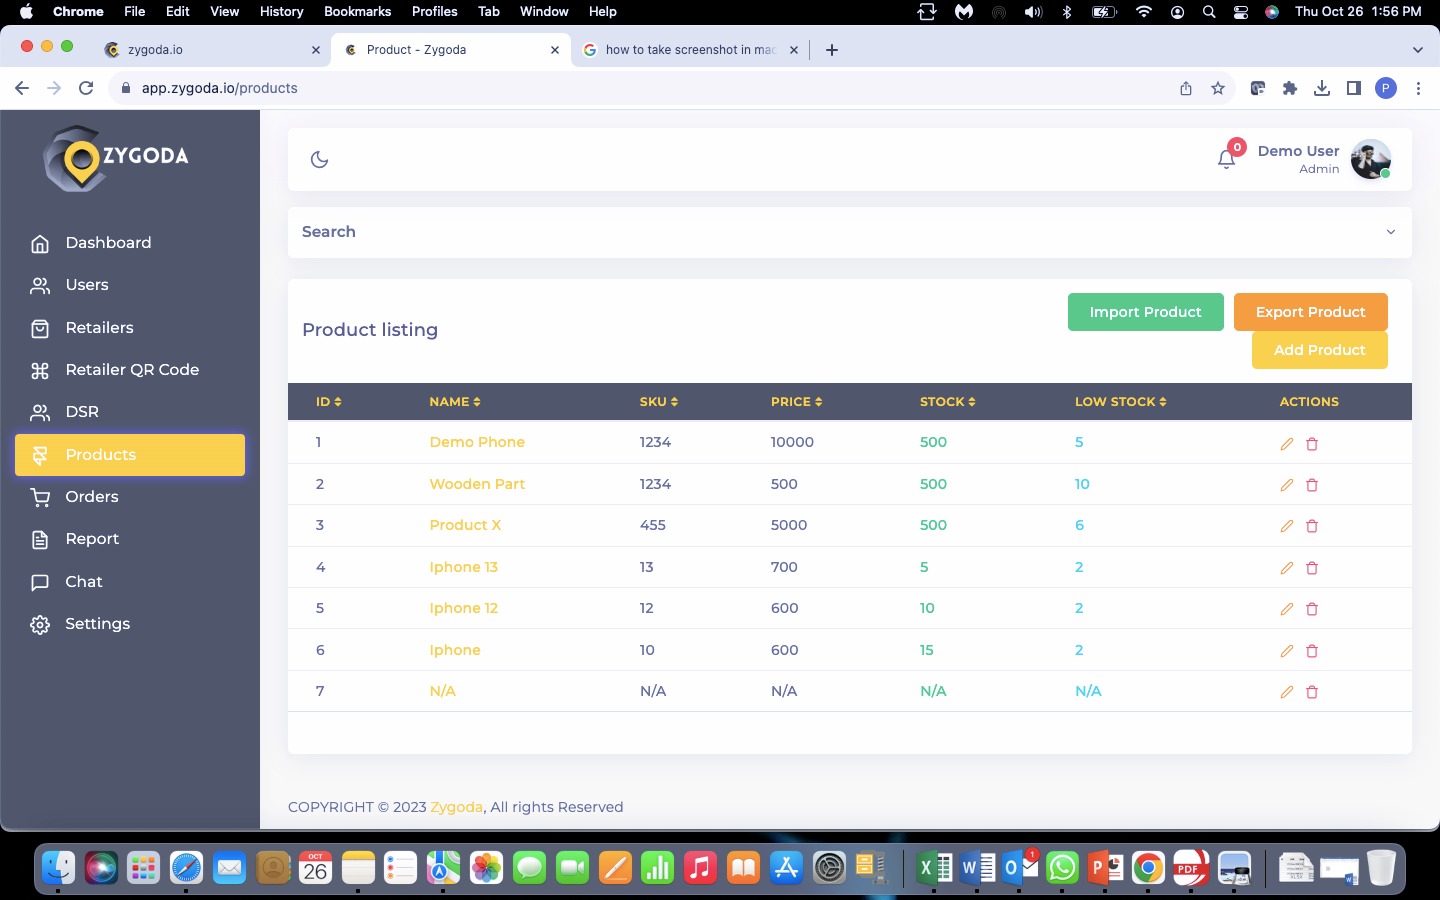Click the browser address bar URL
Image resolution: width=1440 pixels, height=900 pixels.
pyautogui.click(x=220, y=88)
